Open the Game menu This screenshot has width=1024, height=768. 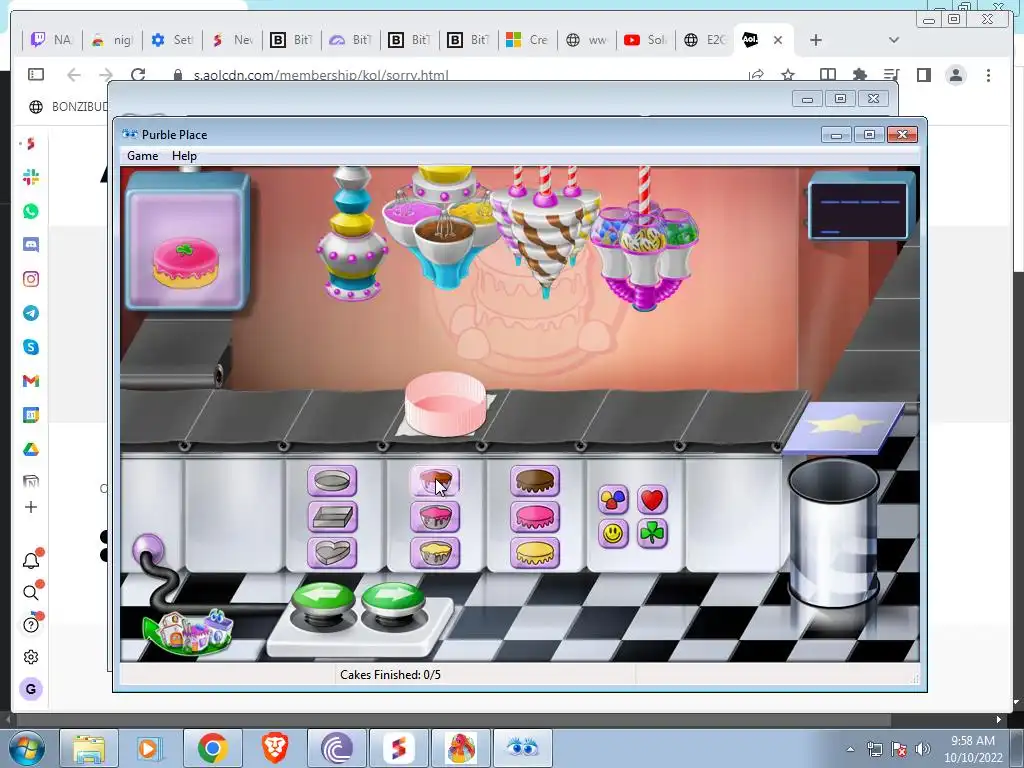pyautogui.click(x=142, y=156)
